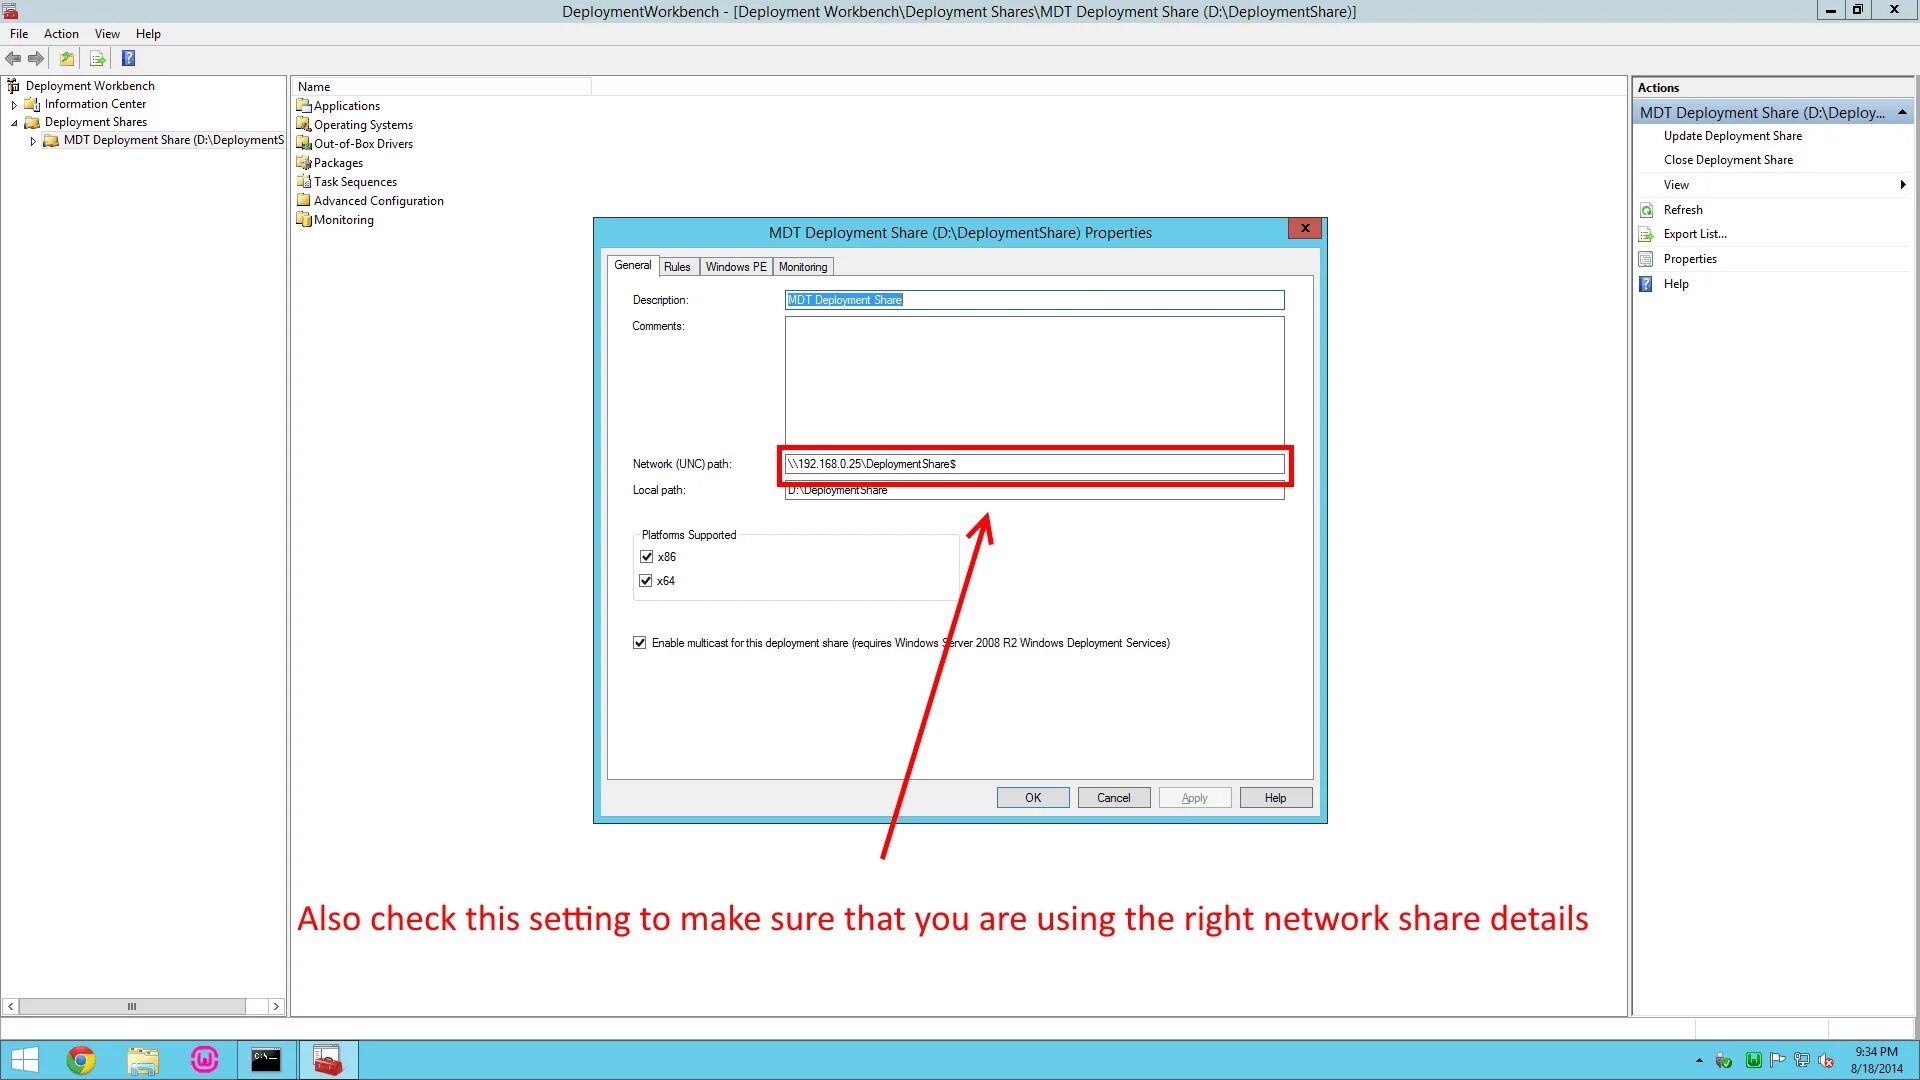The height and width of the screenshot is (1080, 1920).
Task: Click the Out-of-Box Drivers folder icon
Action: [x=304, y=143]
